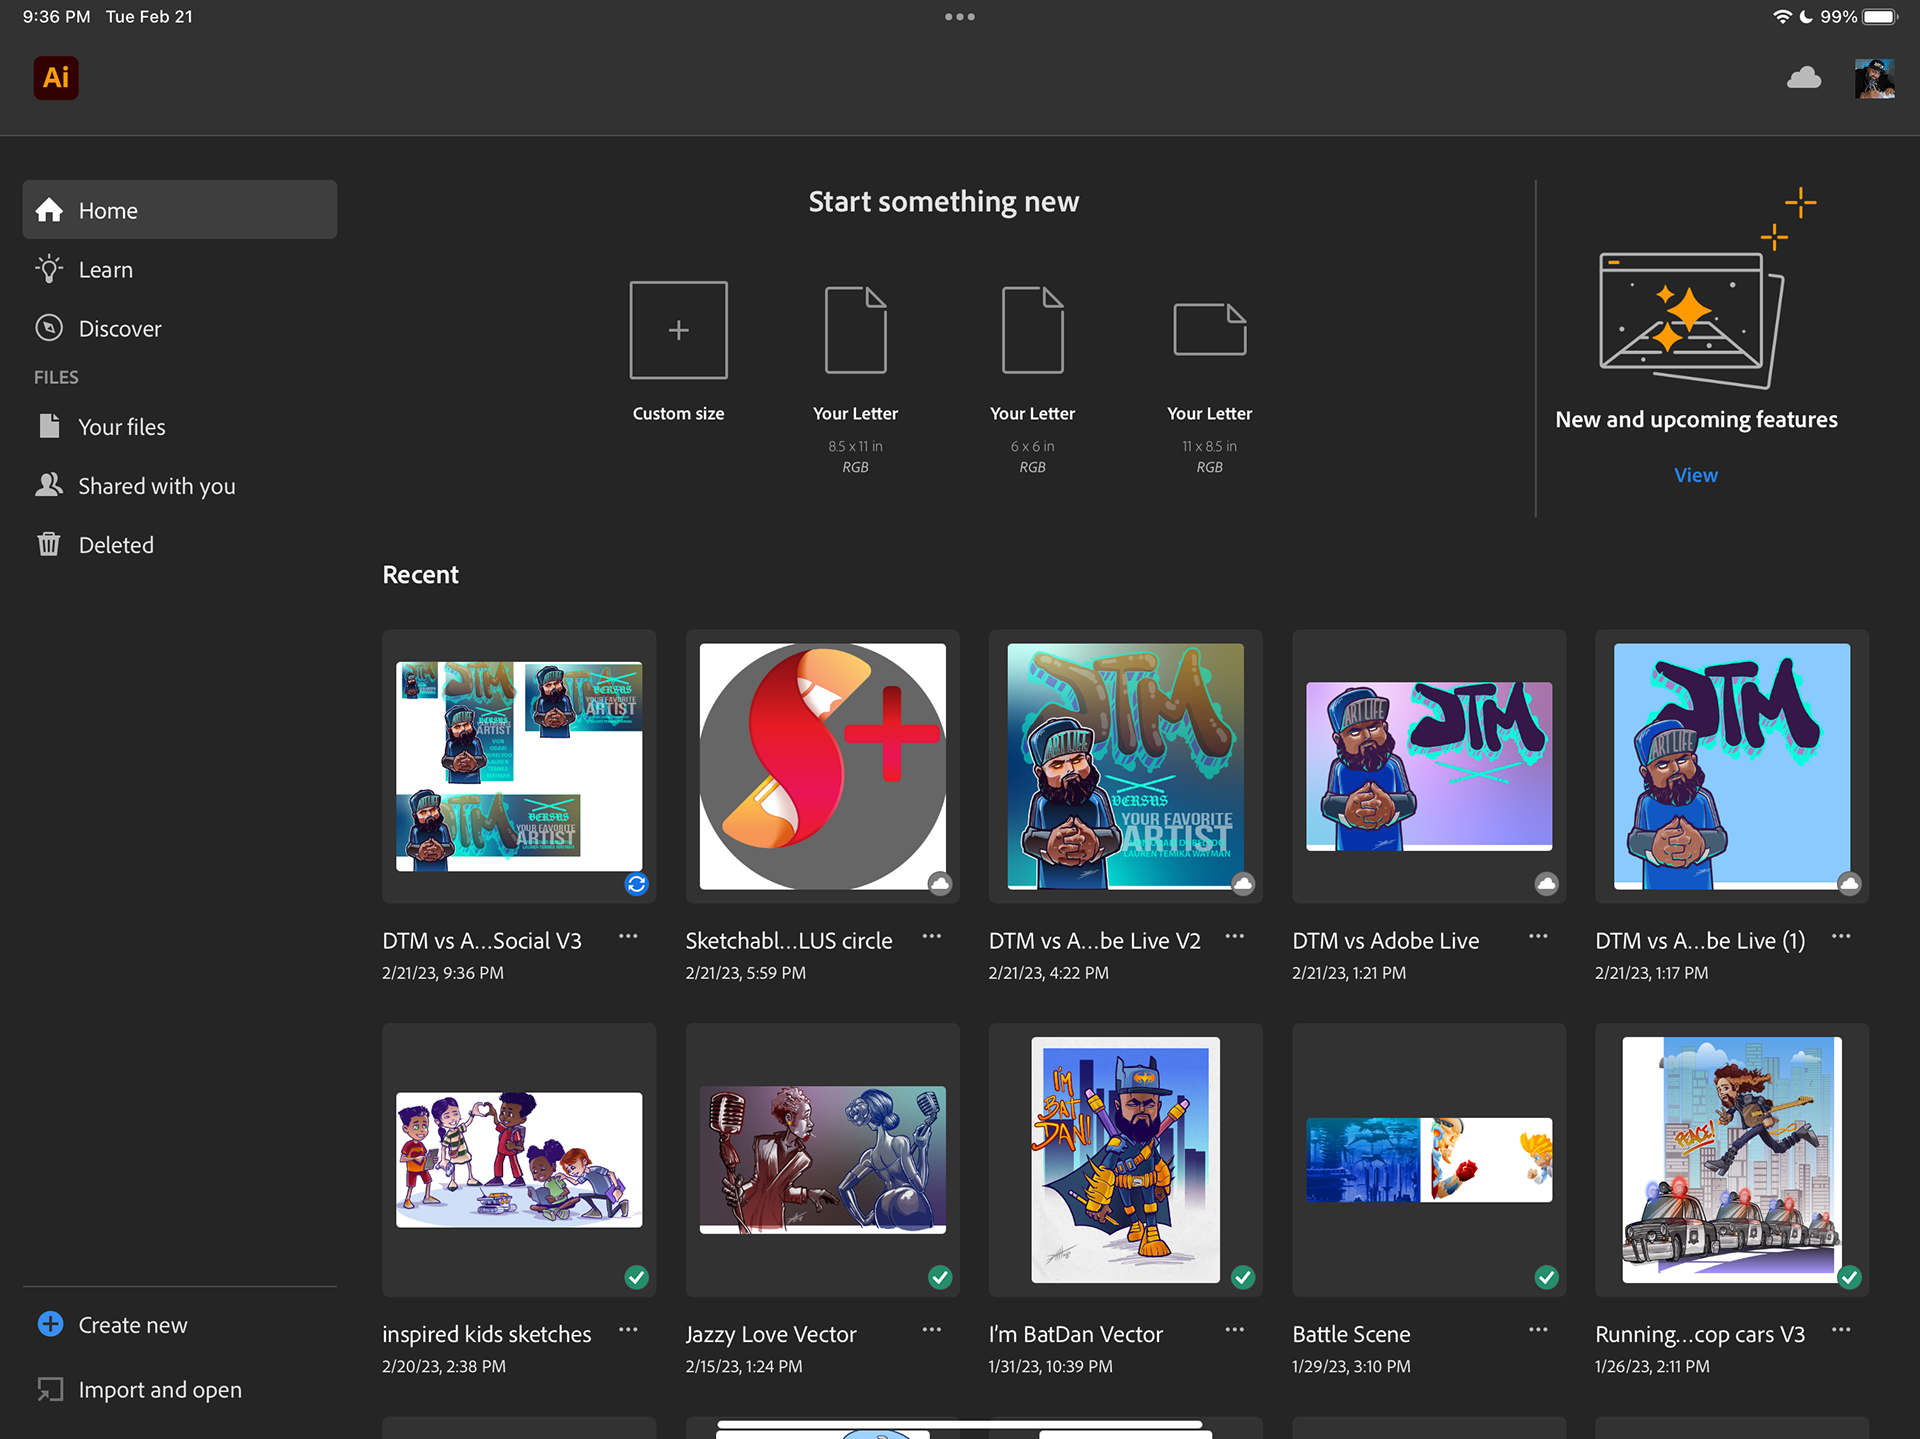The width and height of the screenshot is (1920, 1439).
Task: Open DTM vs A...be Live V2 thumbnail
Action: pyautogui.click(x=1126, y=766)
